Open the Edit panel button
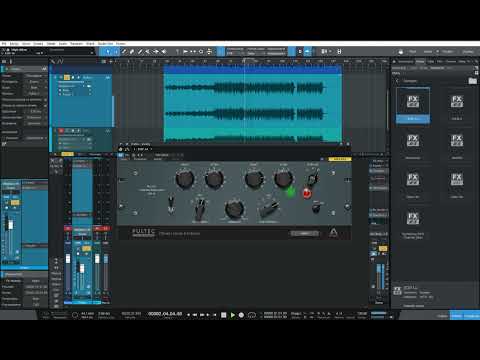480x360 pixels. coord(442,316)
